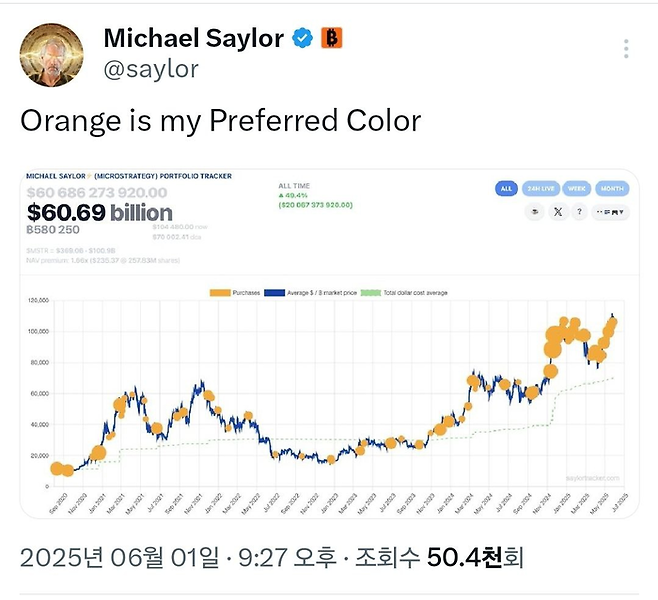Switch to the 24H LIVE tab
The image size is (658, 600).
point(541,188)
